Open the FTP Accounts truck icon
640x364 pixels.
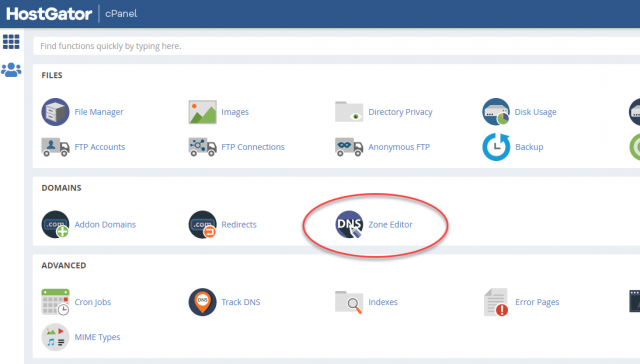pyautogui.click(x=56, y=147)
